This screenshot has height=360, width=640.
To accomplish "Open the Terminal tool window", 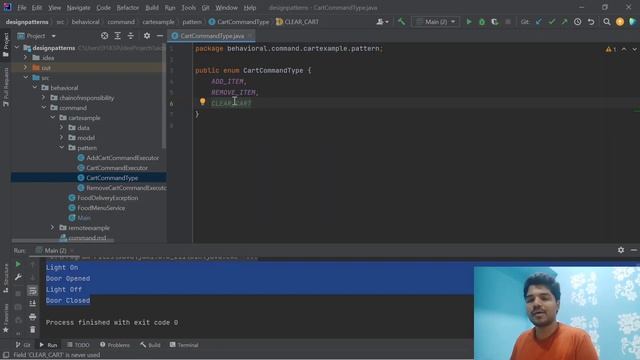I will [184, 345].
